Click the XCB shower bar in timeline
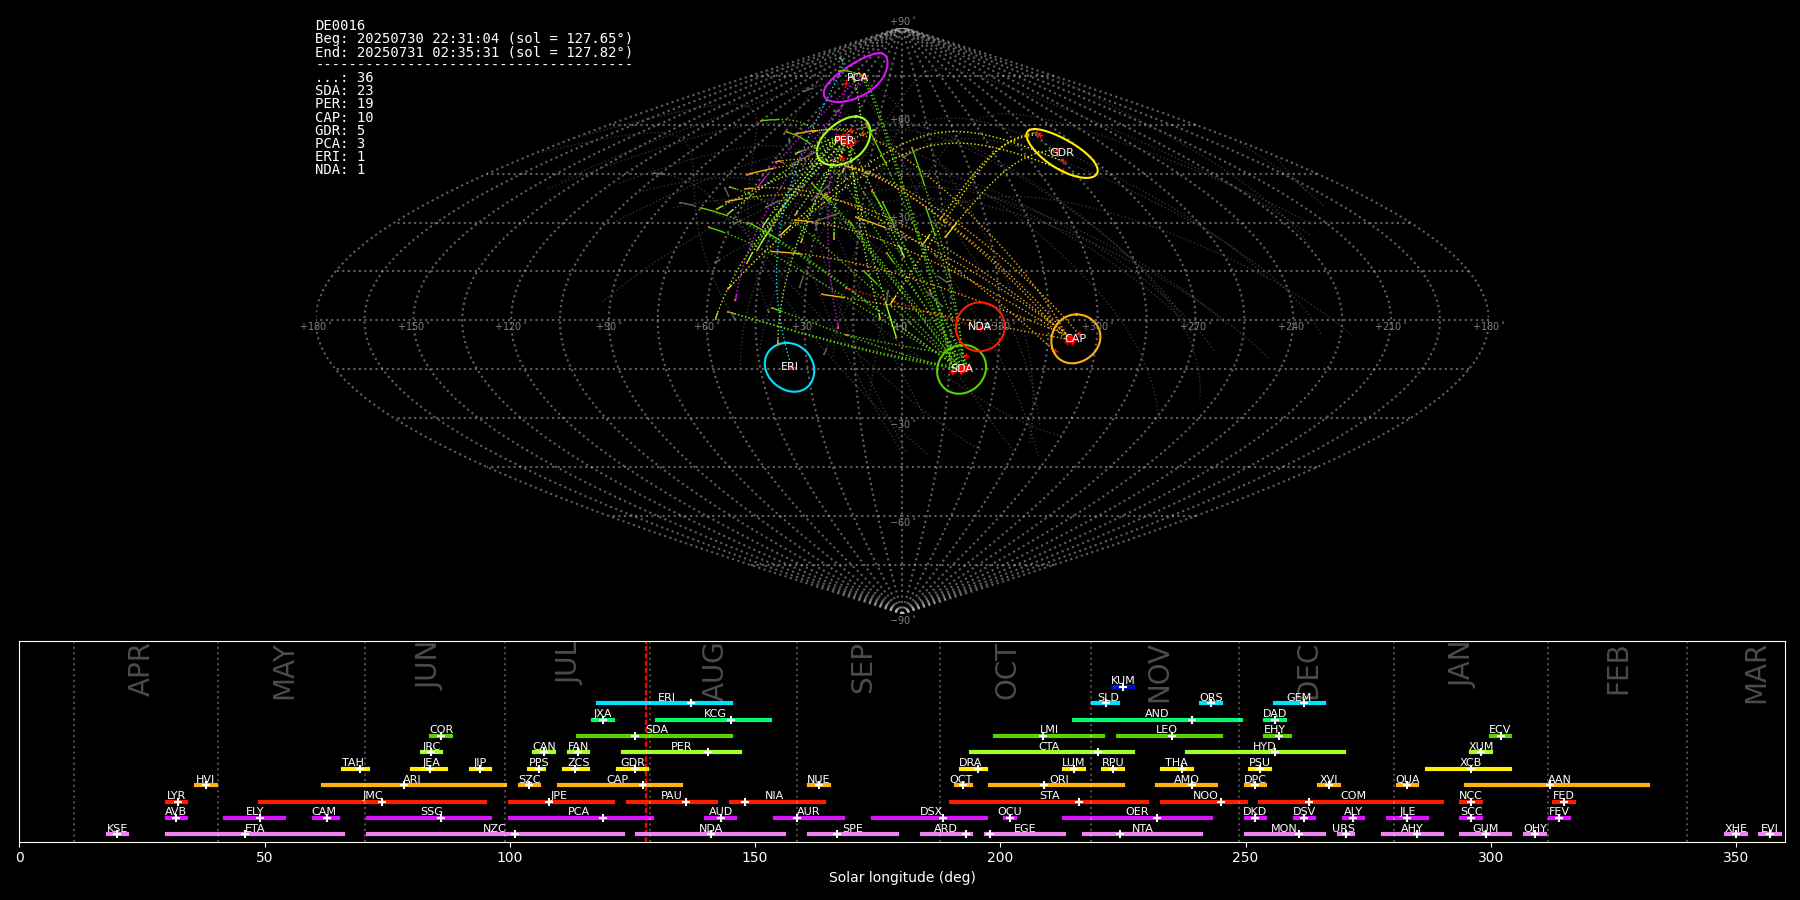Viewport: 1800px width, 900px height. [1468, 769]
